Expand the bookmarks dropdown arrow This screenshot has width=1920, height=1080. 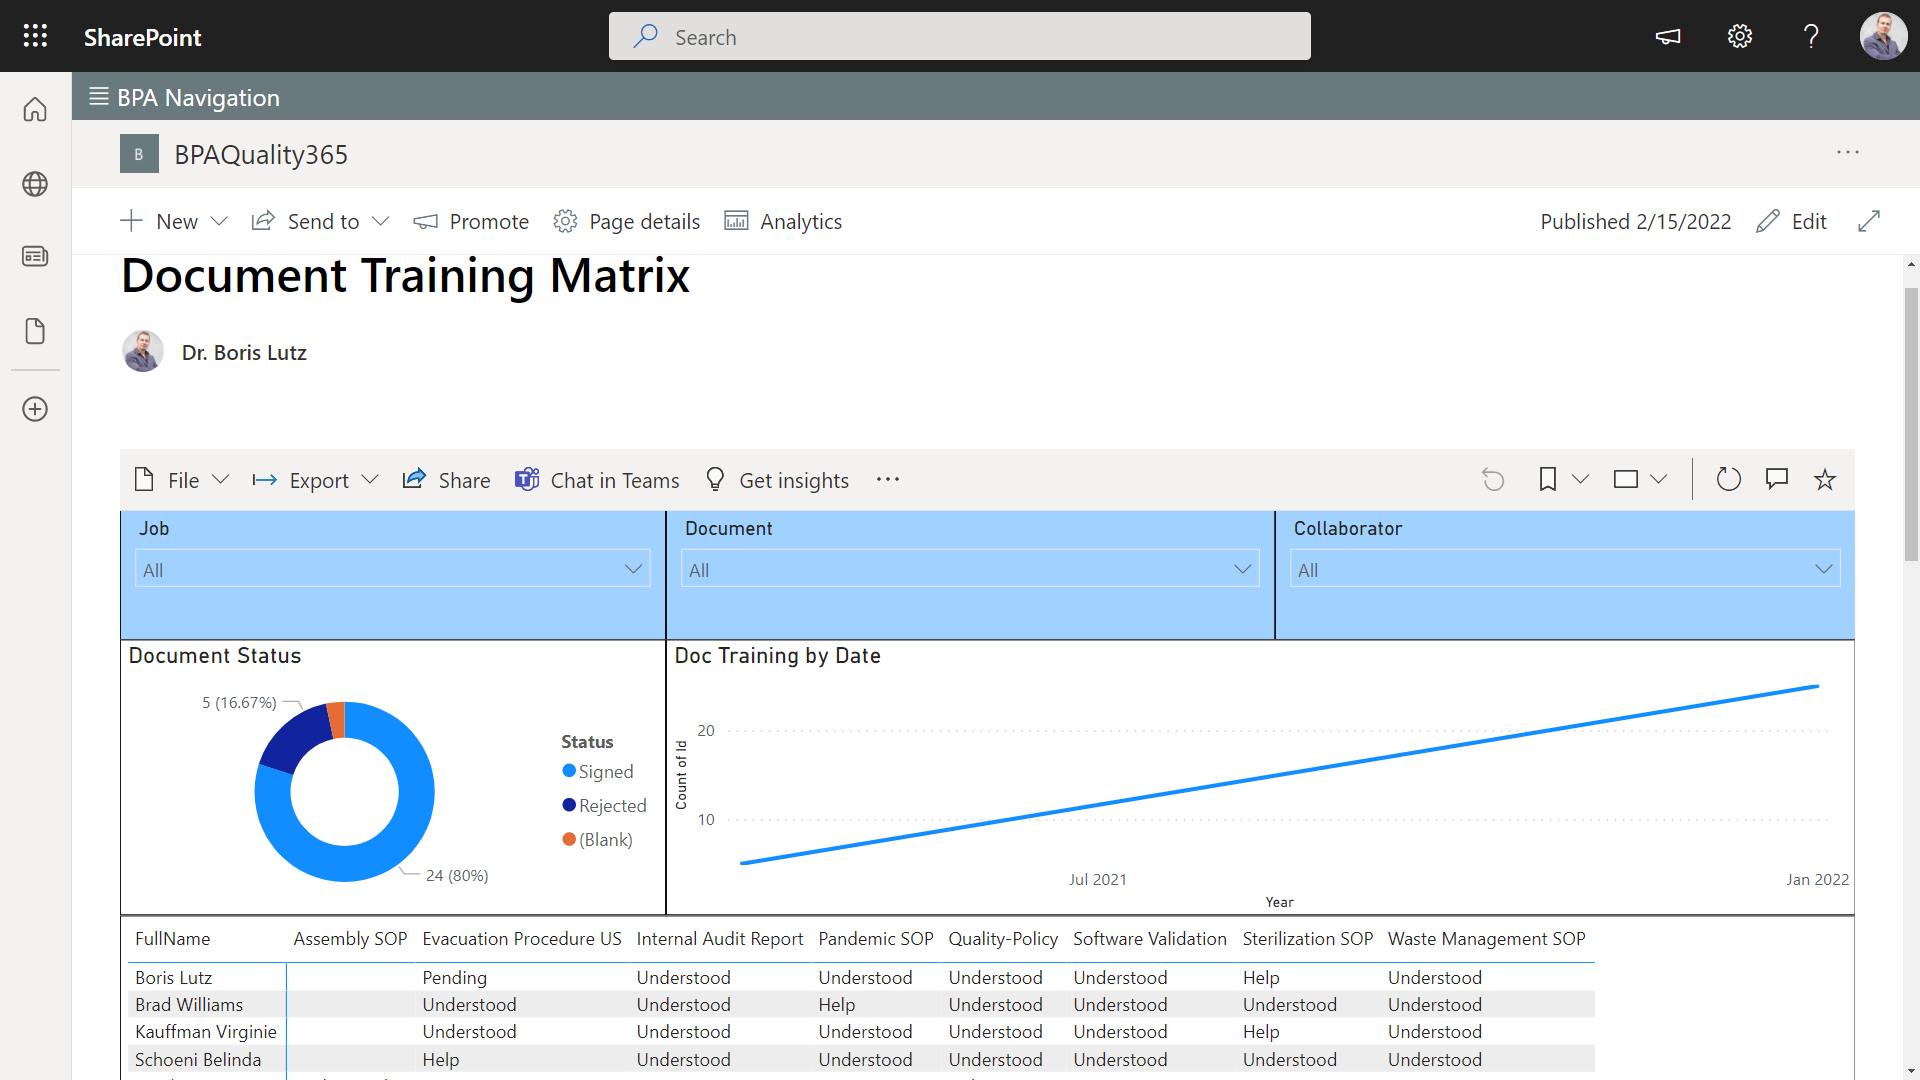[x=1581, y=480]
